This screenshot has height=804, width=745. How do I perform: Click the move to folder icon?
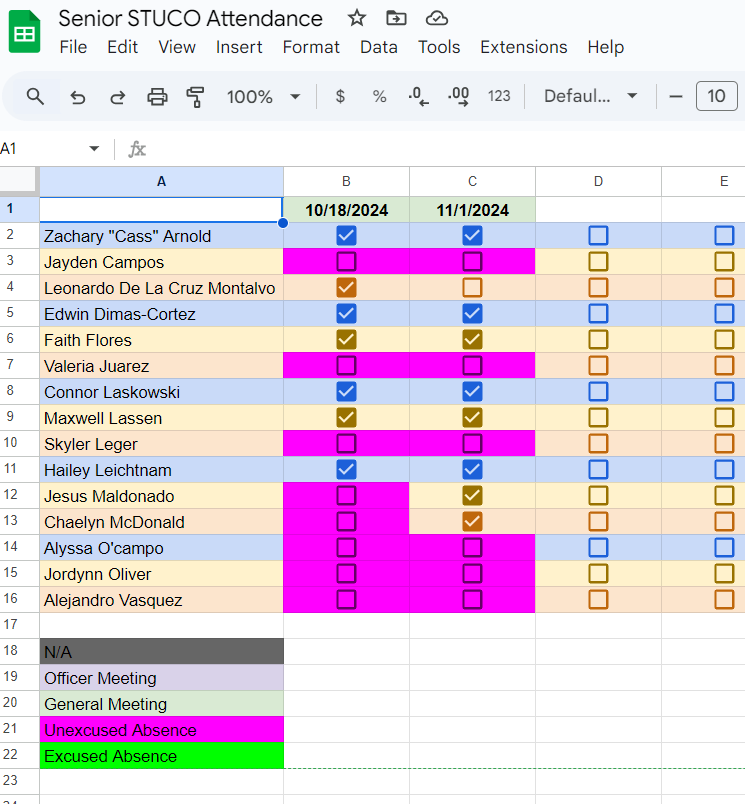[396, 18]
